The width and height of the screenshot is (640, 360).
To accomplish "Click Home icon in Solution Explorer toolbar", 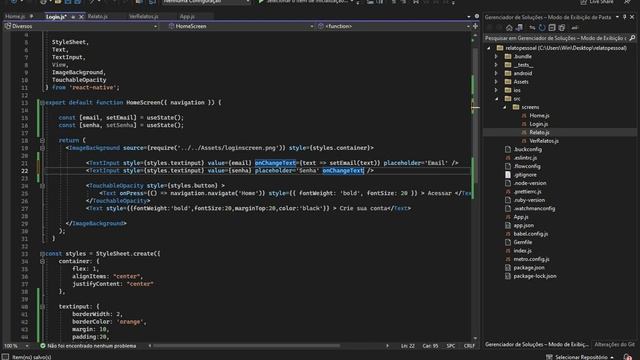I will tap(509, 28).
